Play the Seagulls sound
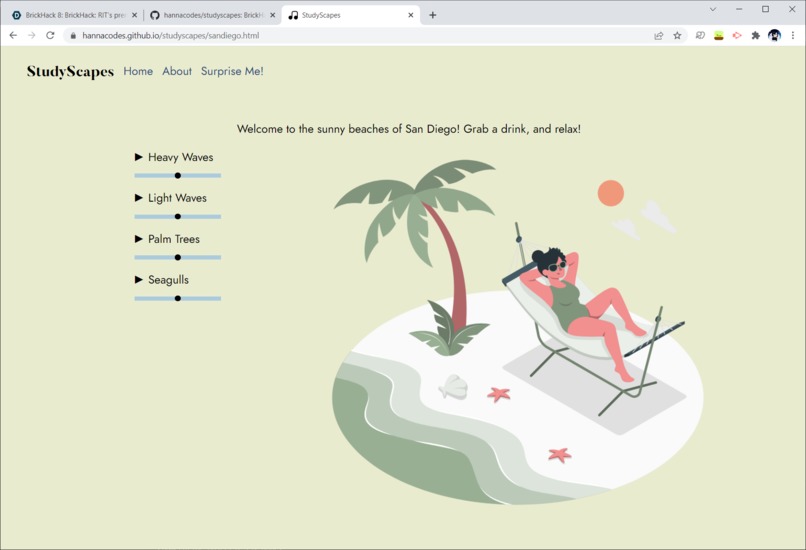Image resolution: width=806 pixels, height=550 pixels. click(138, 280)
